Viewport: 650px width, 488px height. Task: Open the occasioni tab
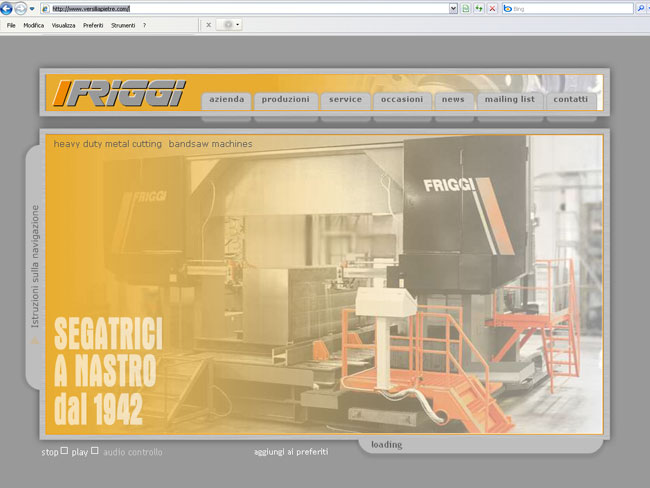tap(402, 100)
